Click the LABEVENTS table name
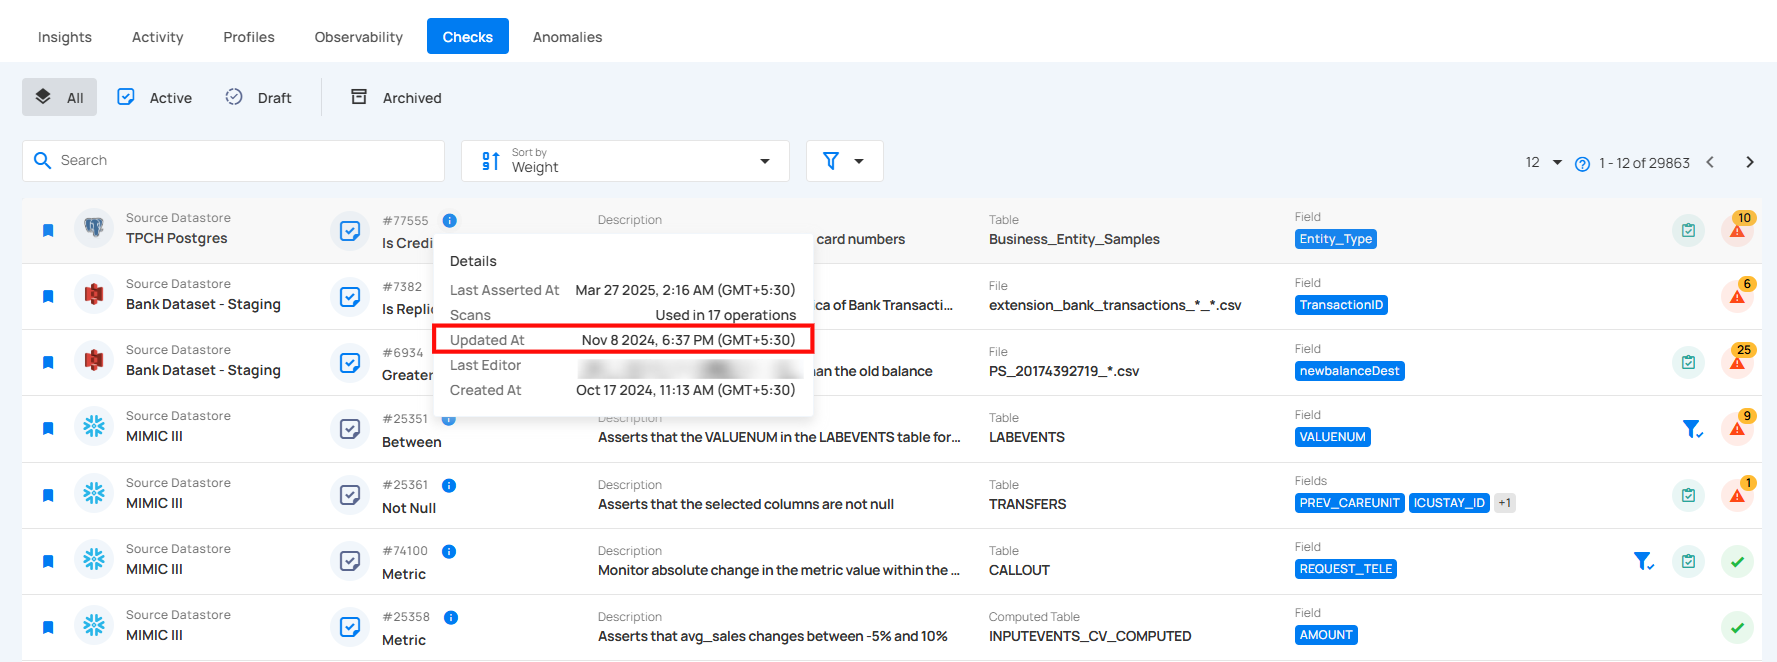Image resolution: width=1777 pixels, height=662 pixels. (1027, 437)
